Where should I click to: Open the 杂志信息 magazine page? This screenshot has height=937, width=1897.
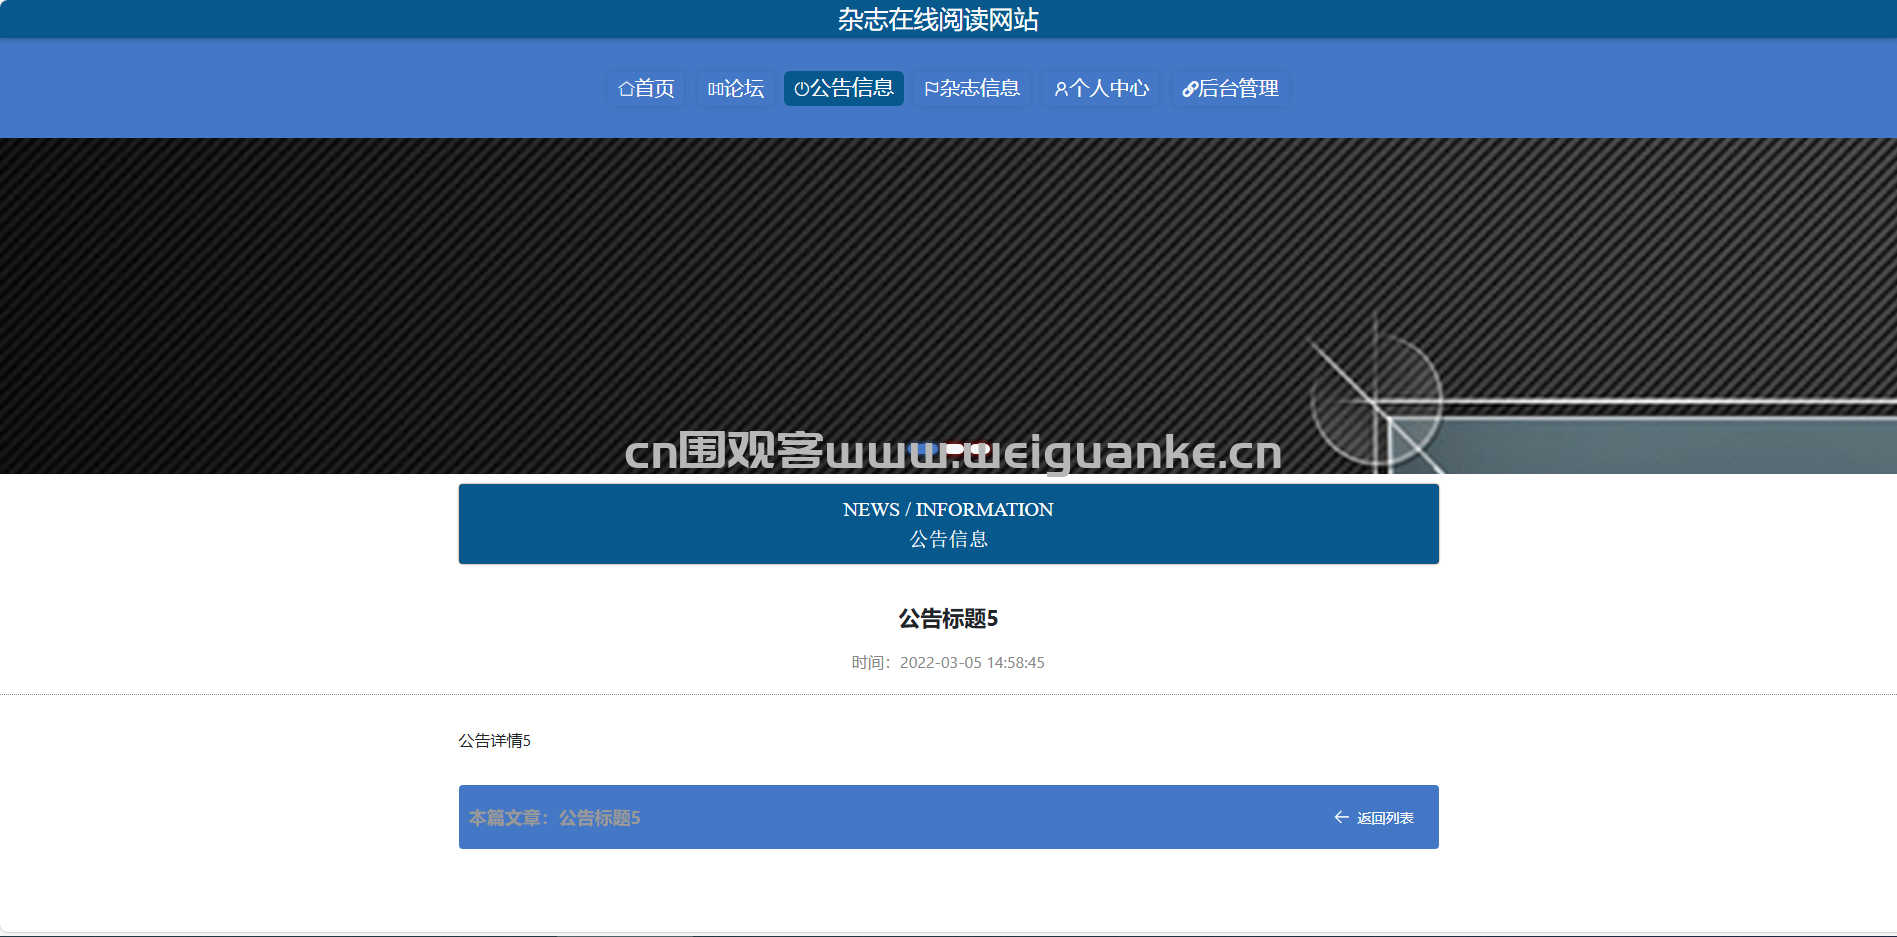[971, 88]
